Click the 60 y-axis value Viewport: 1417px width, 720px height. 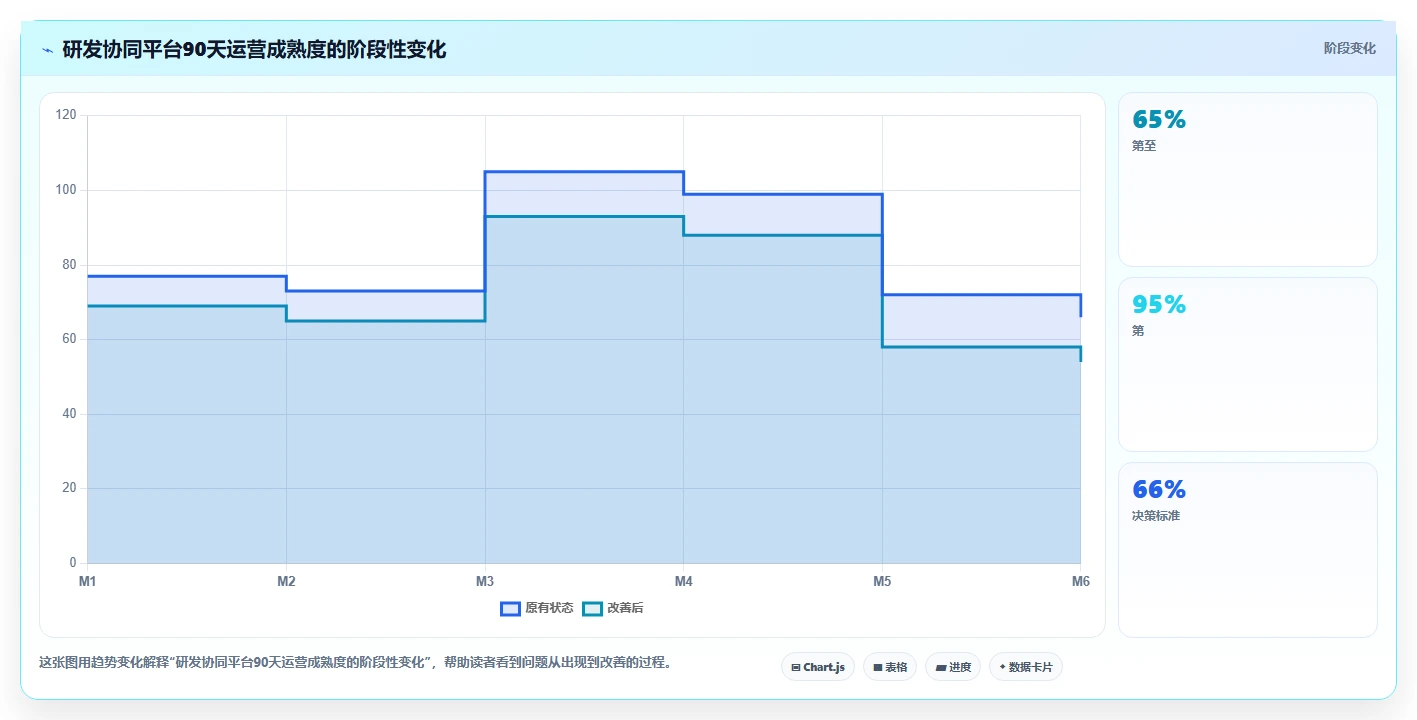[69, 339]
